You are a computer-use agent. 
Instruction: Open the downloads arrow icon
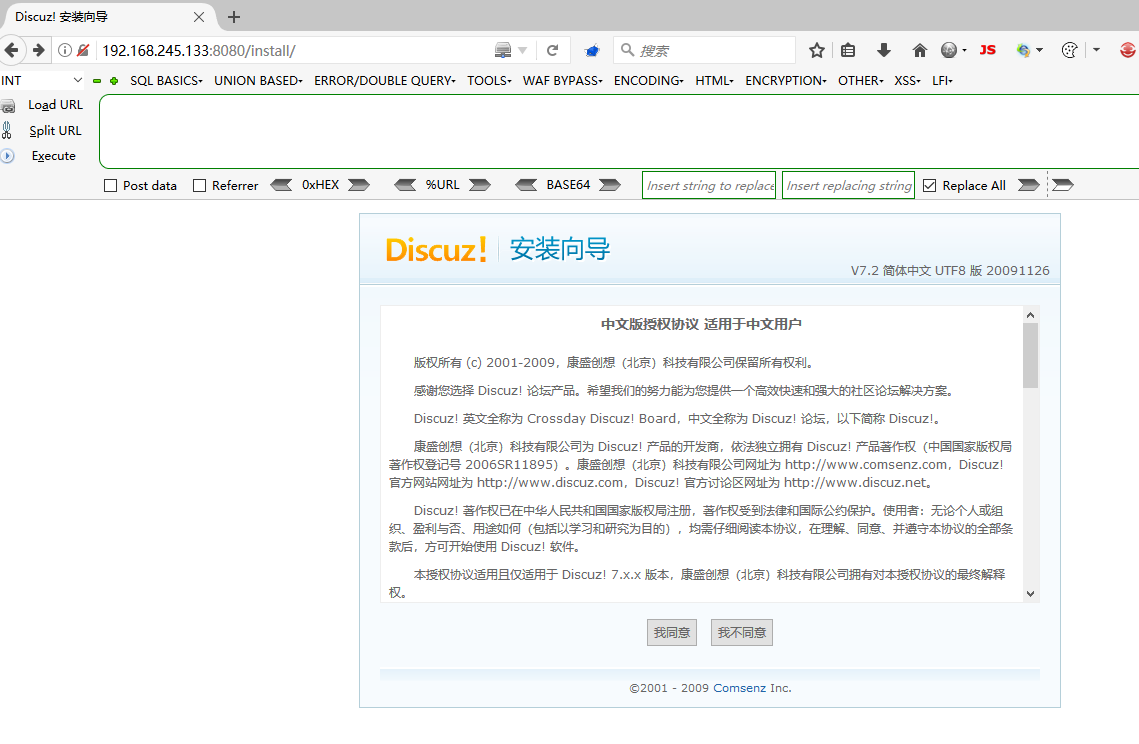[x=883, y=50]
